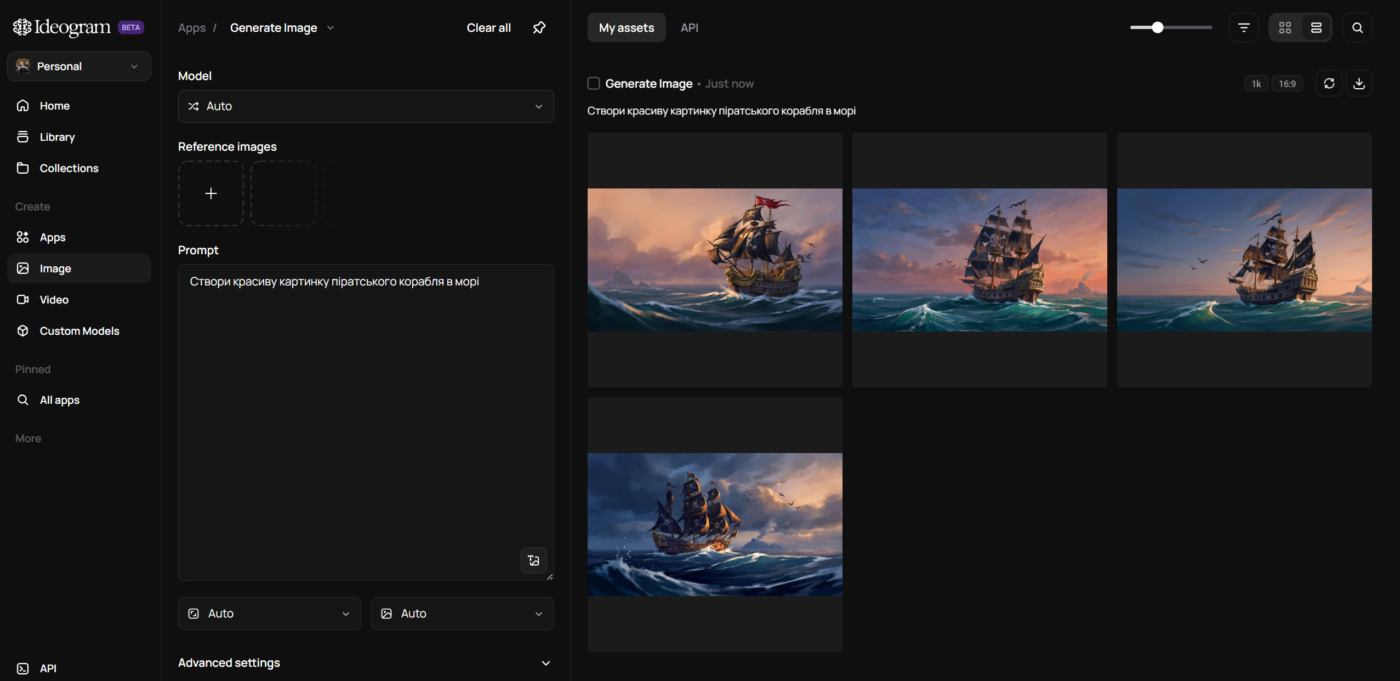
Task: Switch to the My assets tab
Action: coord(627,28)
